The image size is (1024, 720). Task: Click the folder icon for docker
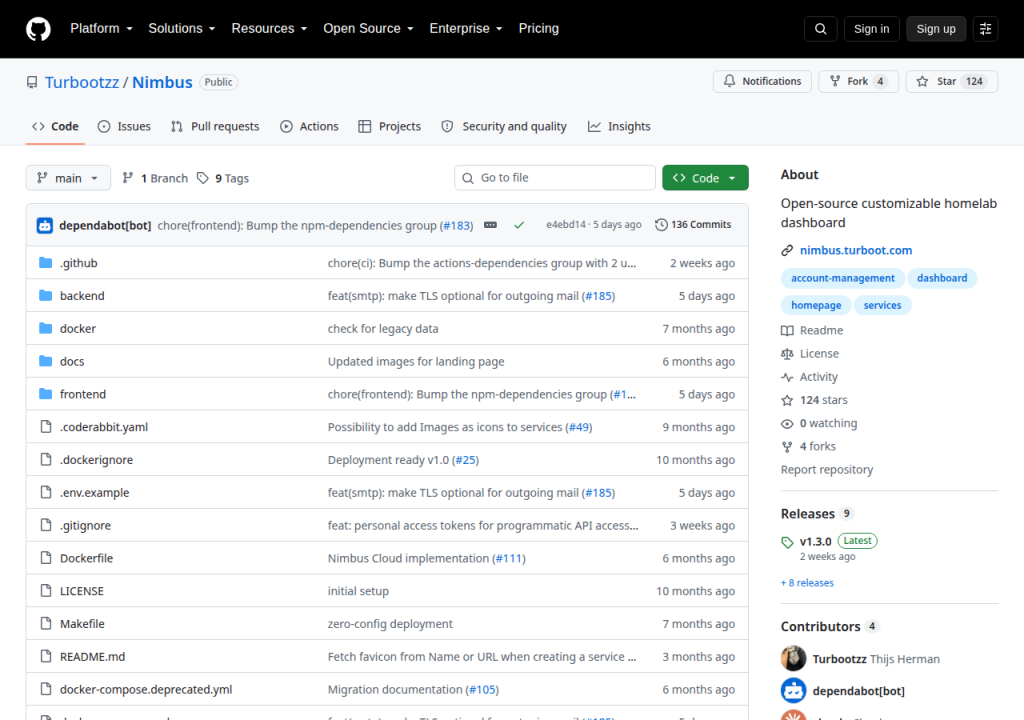(x=45, y=328)
